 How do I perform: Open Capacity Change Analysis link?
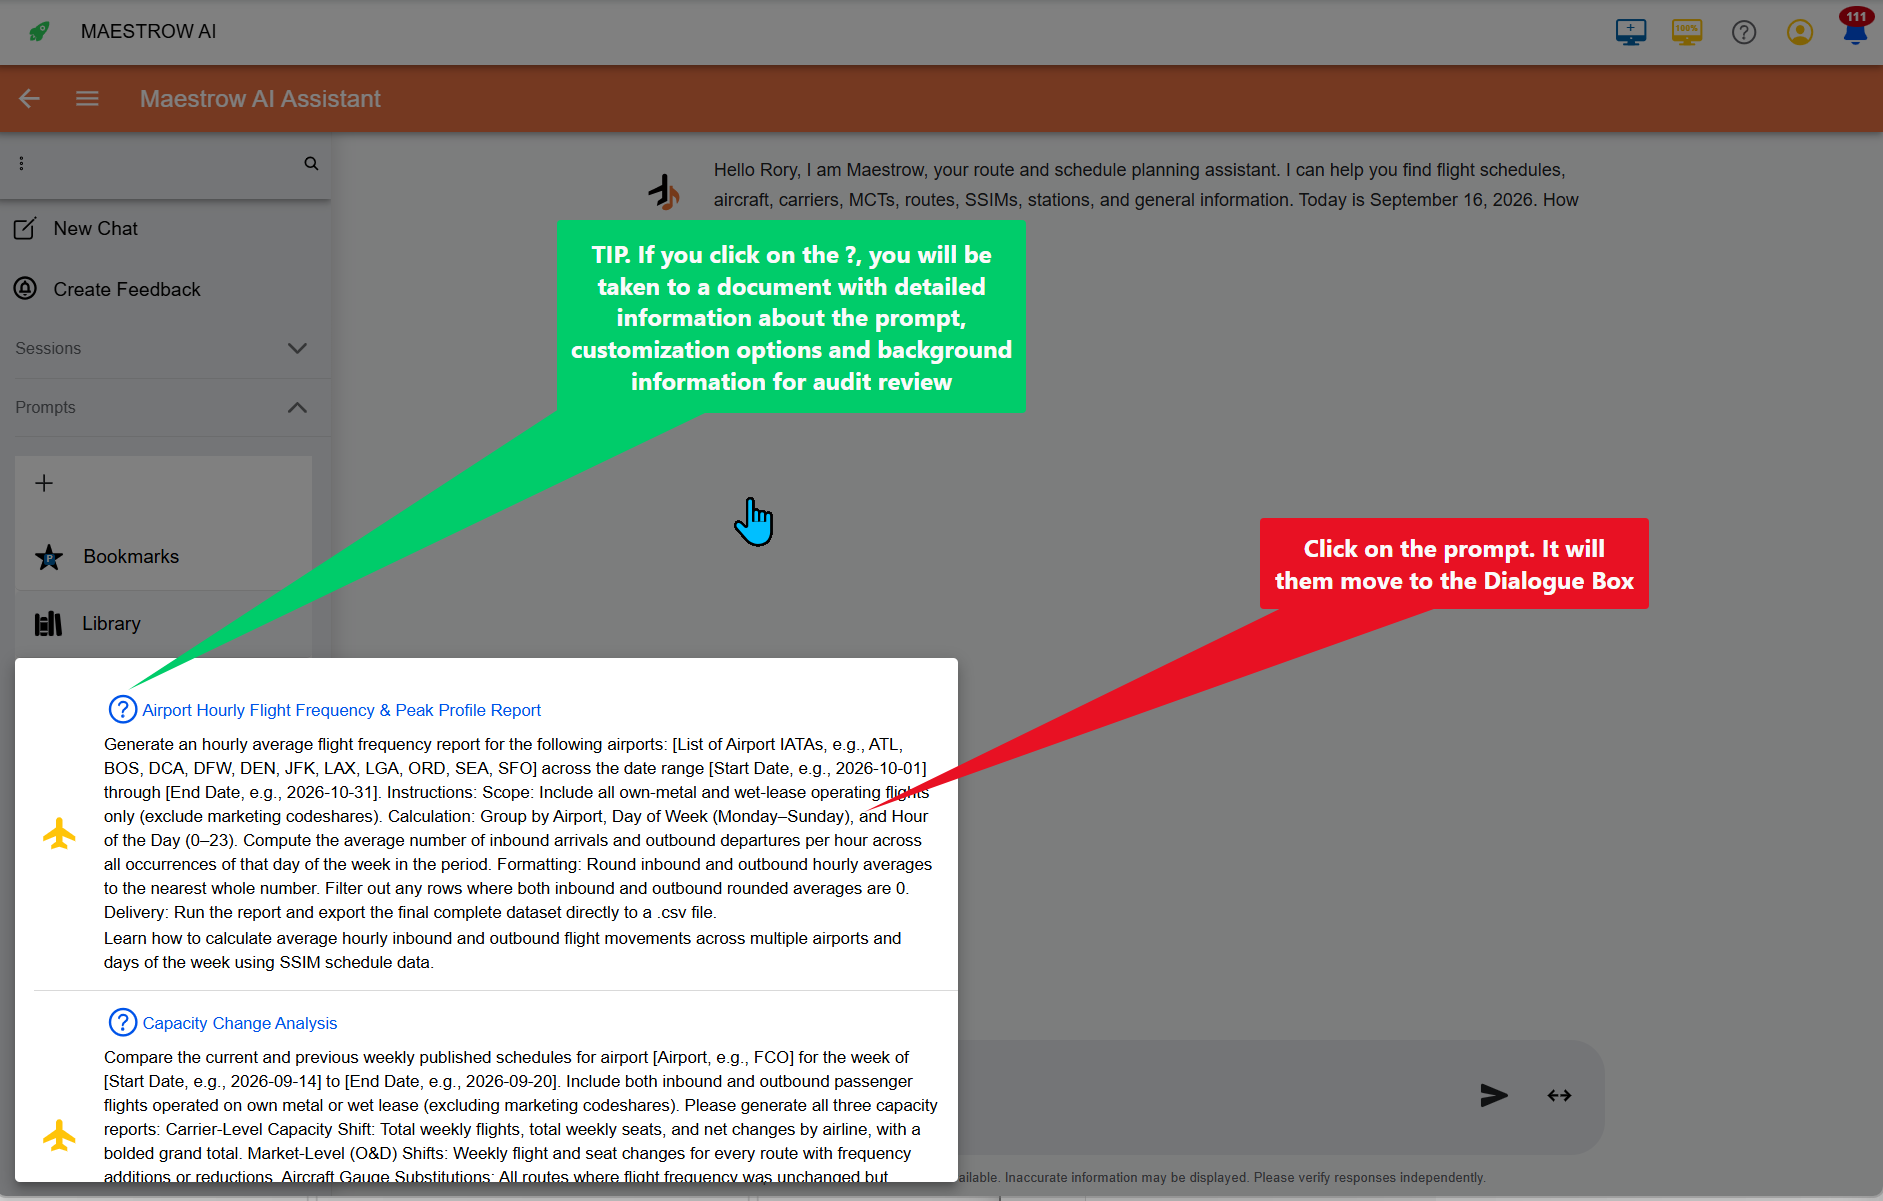click(239, 1023)
